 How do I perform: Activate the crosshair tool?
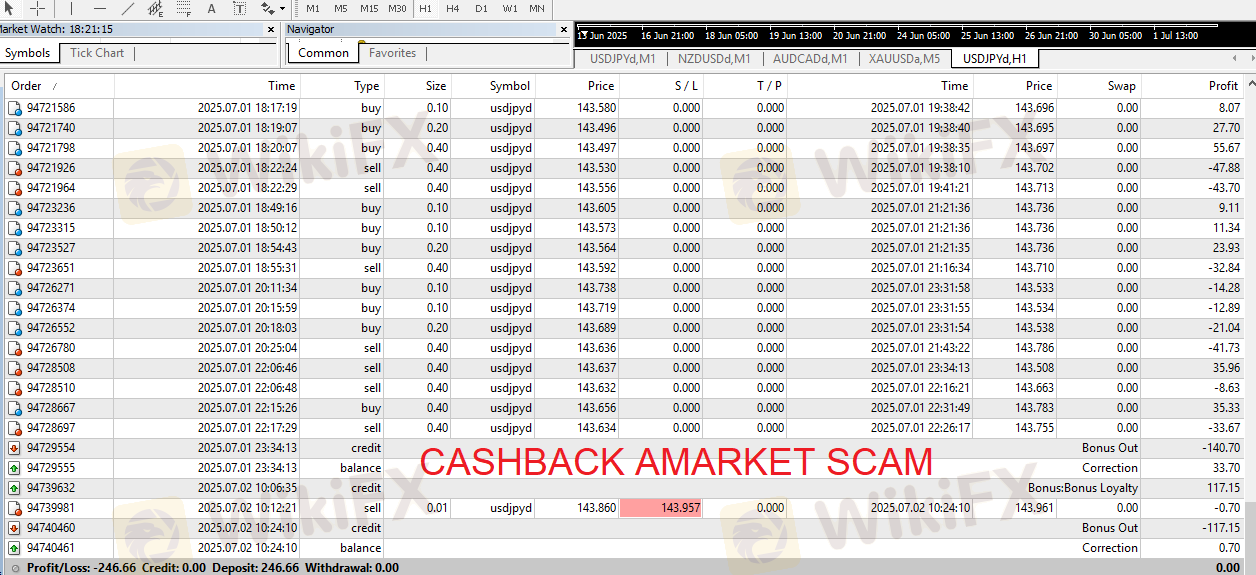coord(37,8)
